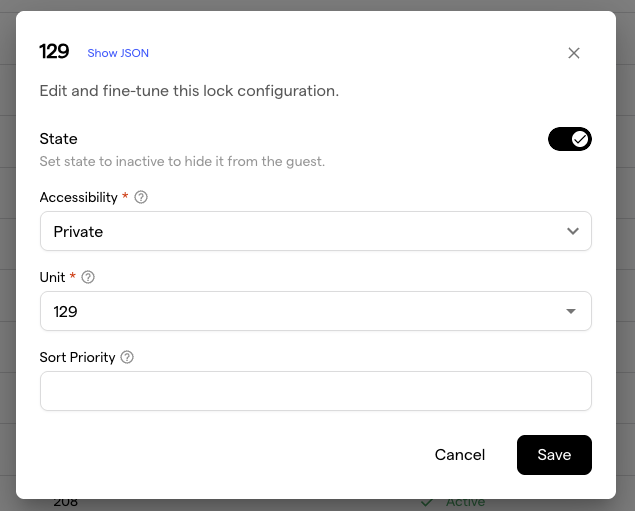This screenshot has height=511, width=635.
Task: Click the State label text
Action: pos(58,139)
